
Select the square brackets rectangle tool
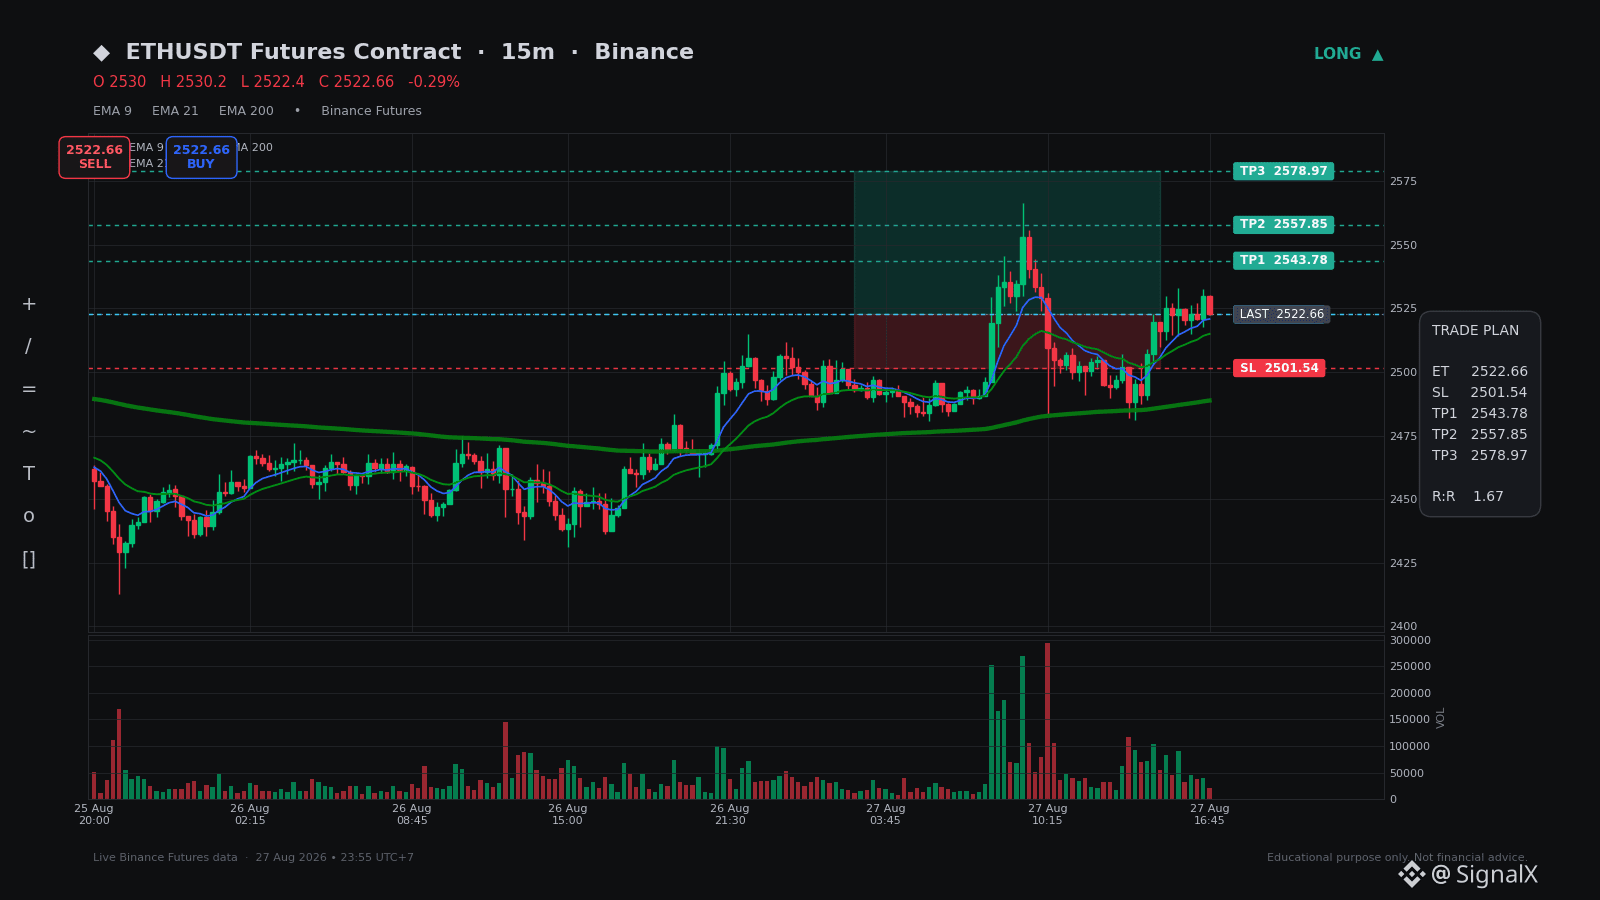click(29, 560)
